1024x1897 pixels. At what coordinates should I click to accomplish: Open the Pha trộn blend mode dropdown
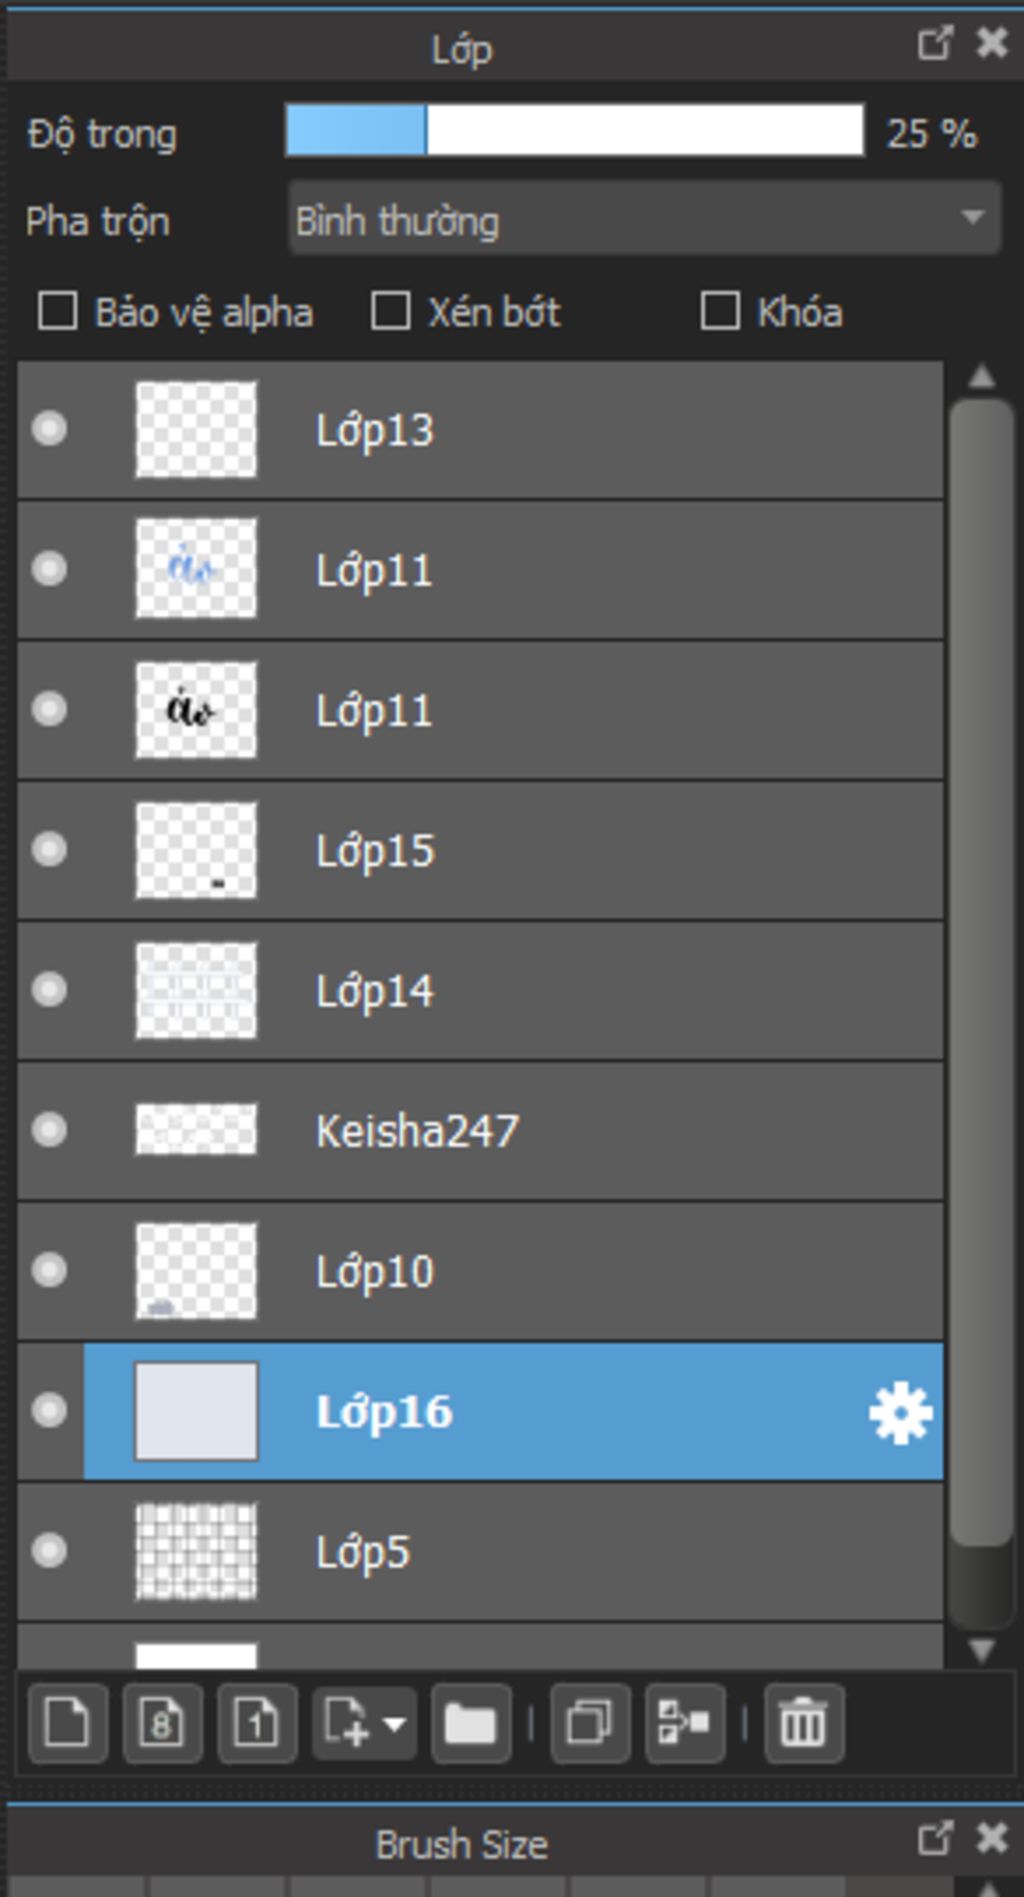point(644,219)
